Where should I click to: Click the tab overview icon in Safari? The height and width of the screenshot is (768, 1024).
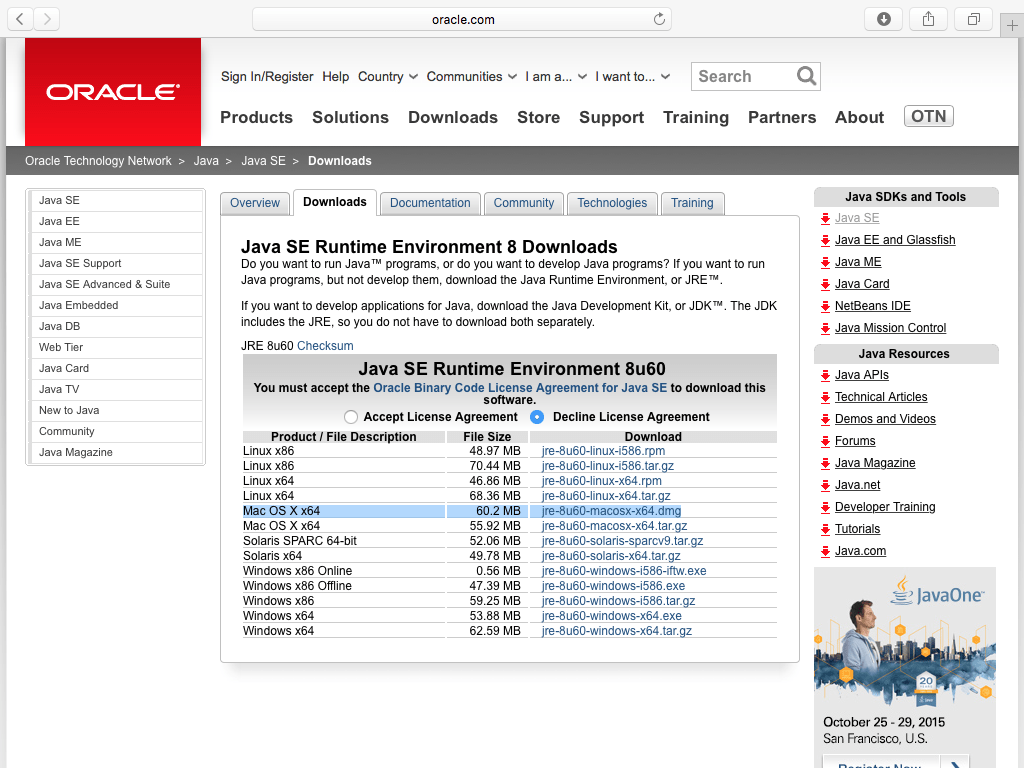973,18
